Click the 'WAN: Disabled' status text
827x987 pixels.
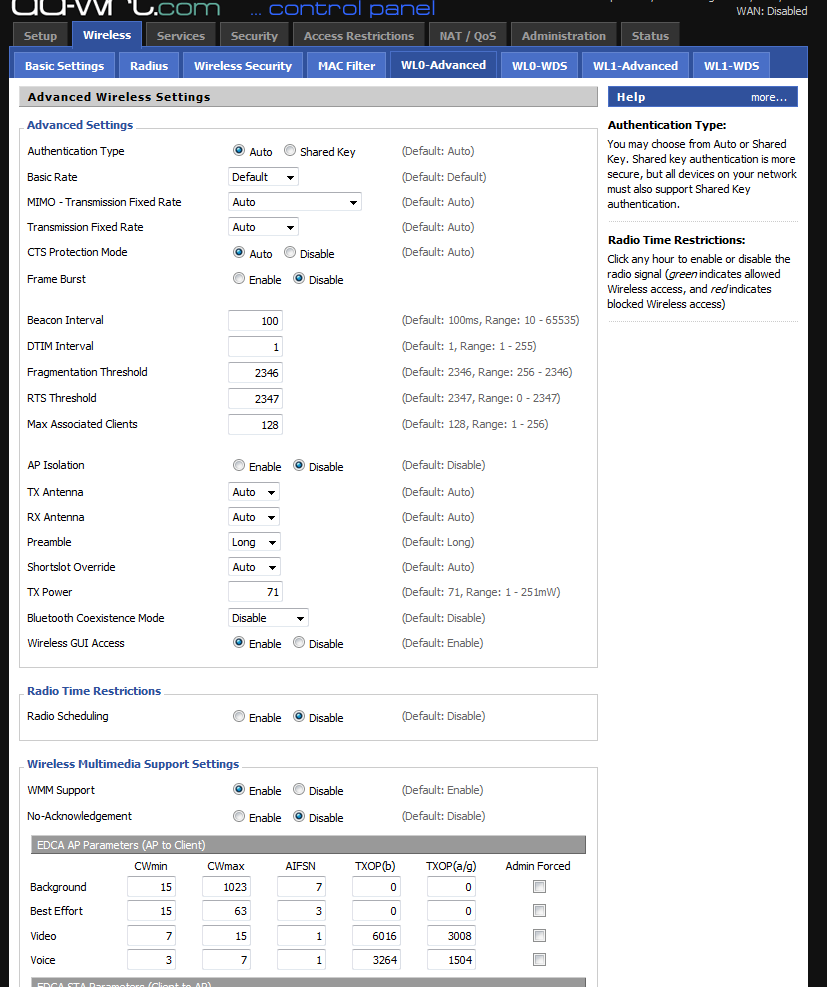pyautogui.click(x=772, y=11)
